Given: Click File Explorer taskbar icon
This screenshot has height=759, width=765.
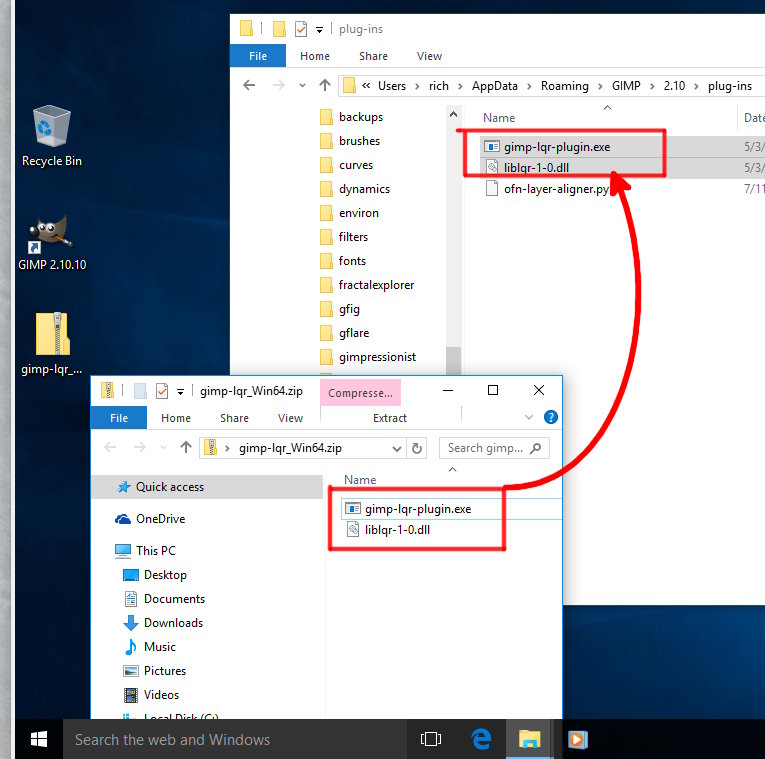Looking at the screenshot, I should click(530, 739).
